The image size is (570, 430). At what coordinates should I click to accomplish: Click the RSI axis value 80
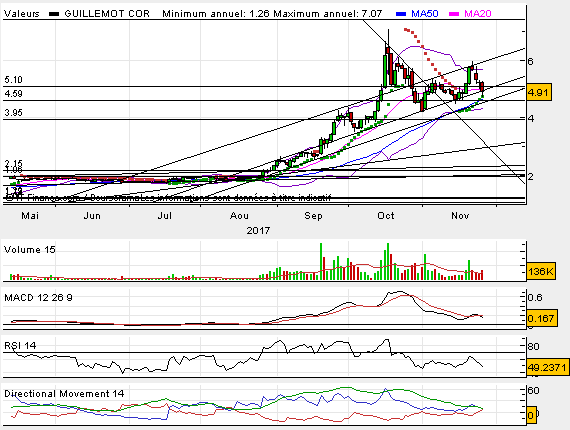point(533,346)
